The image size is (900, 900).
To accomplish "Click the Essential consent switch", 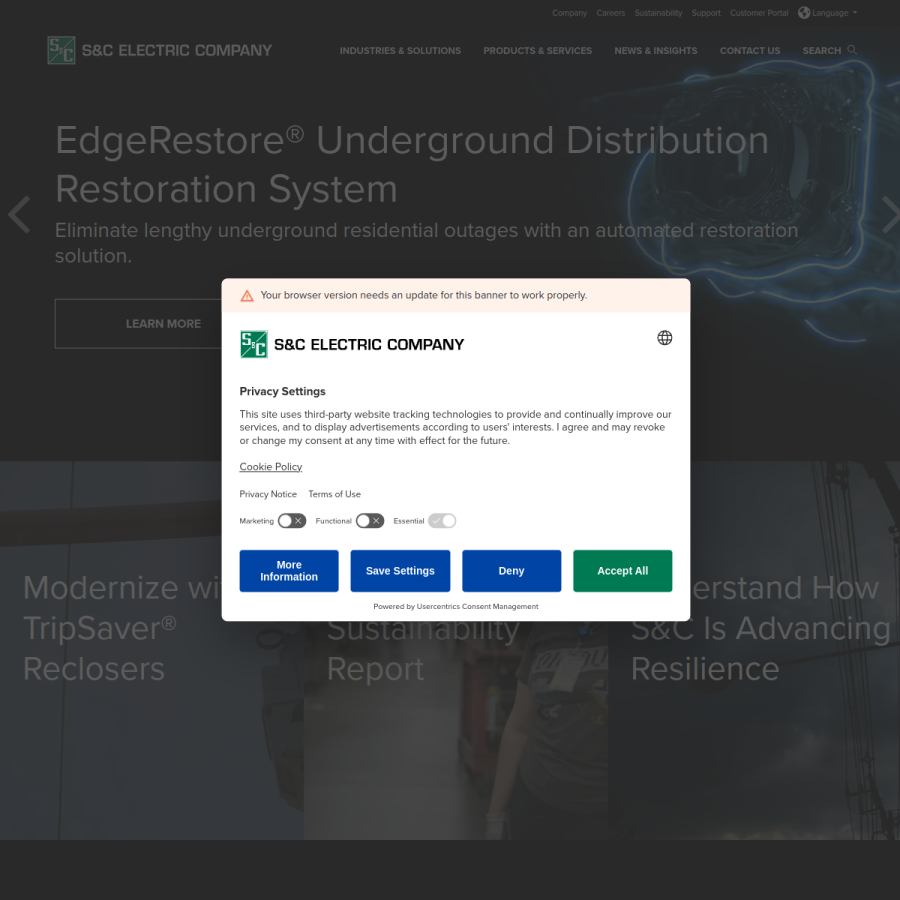I will coord(442,521).
